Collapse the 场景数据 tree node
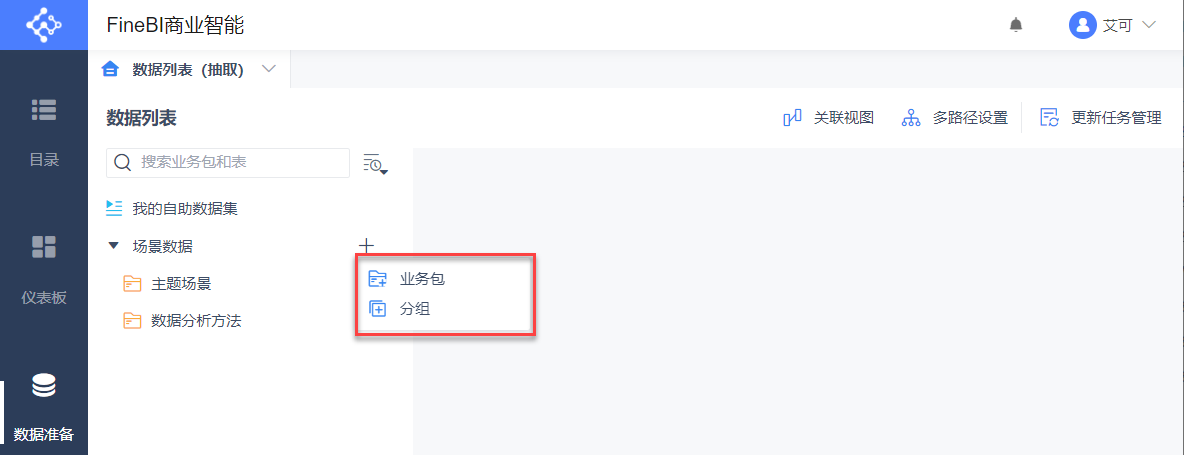Viewport: 1184px width, 455px height. click(114, 246)
